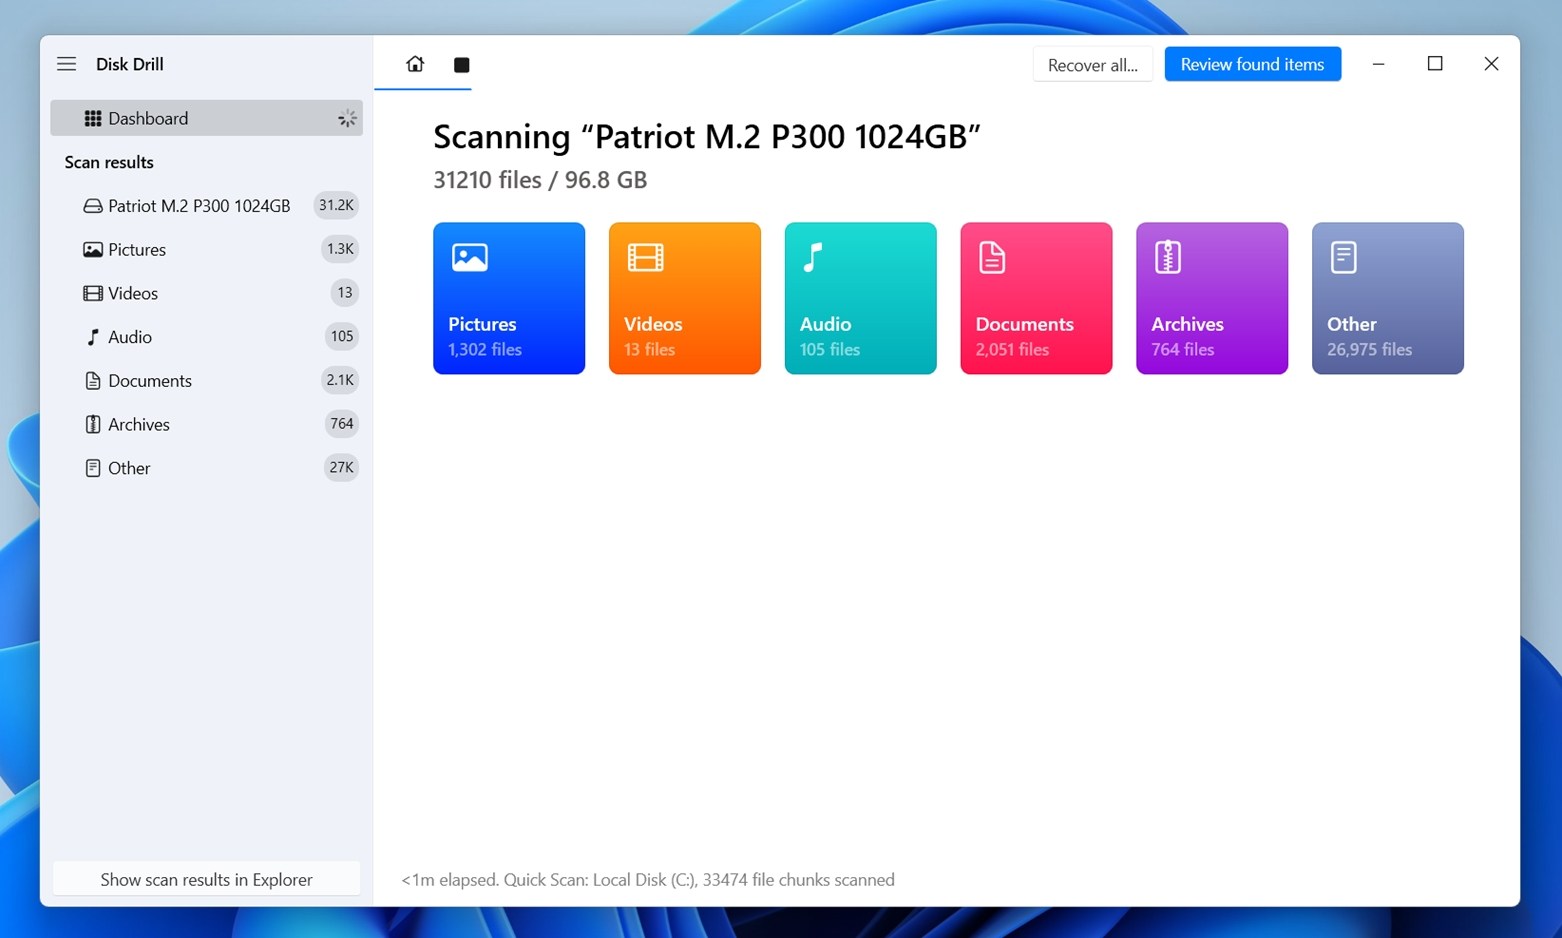Open the Pictures category tile
1562x938 pixels.
[x=508, y=297]
